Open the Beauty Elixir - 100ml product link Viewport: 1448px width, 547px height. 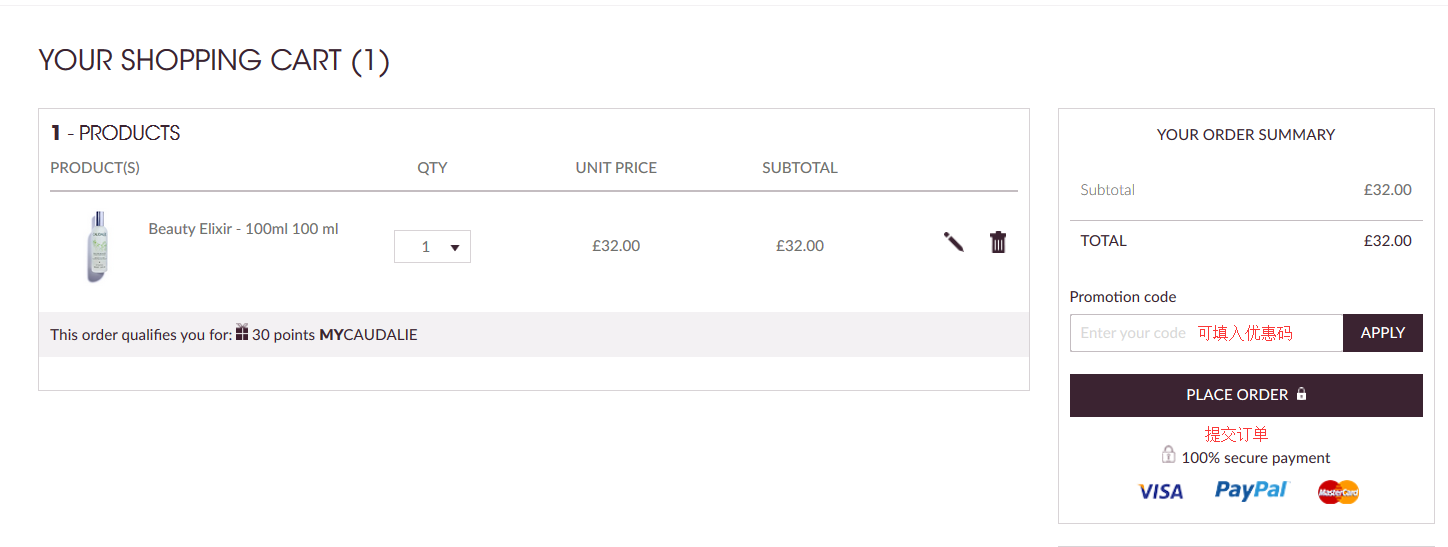pyautogui.click(x=243, y=229)
